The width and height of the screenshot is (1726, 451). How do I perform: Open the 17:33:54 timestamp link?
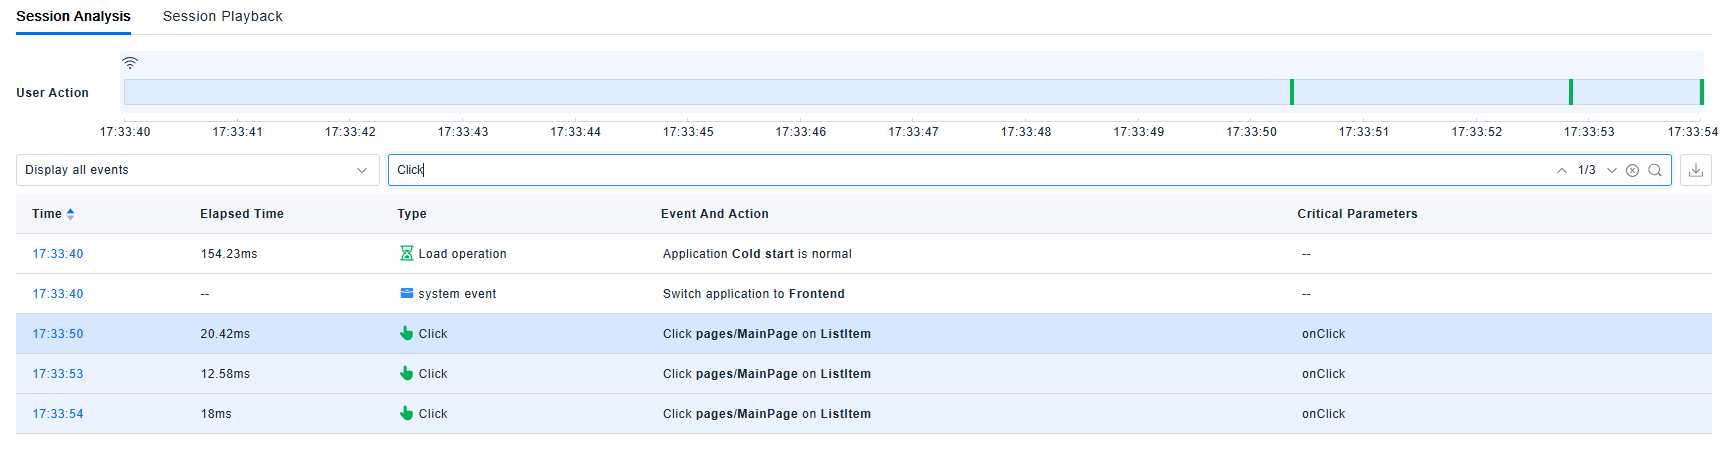click(x=58, y=414)
